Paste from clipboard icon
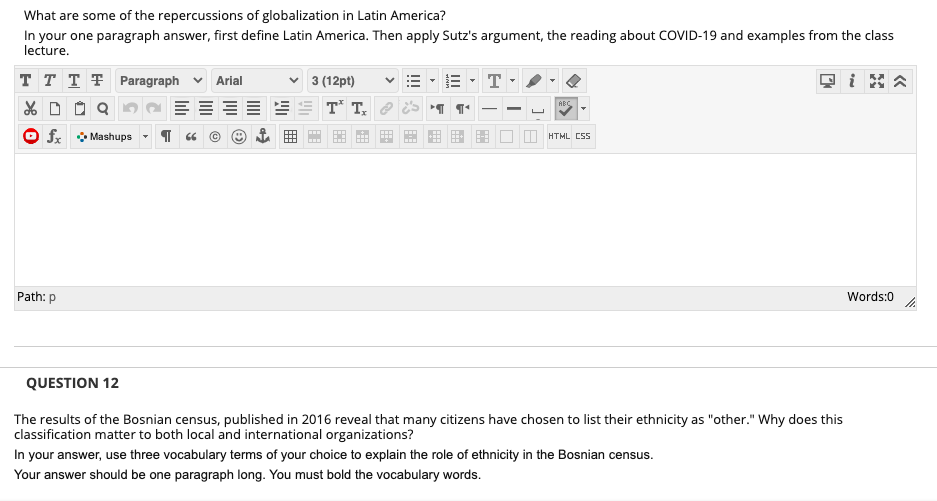The width and height of the screenshot is (937, 501). tap(79, 108)
